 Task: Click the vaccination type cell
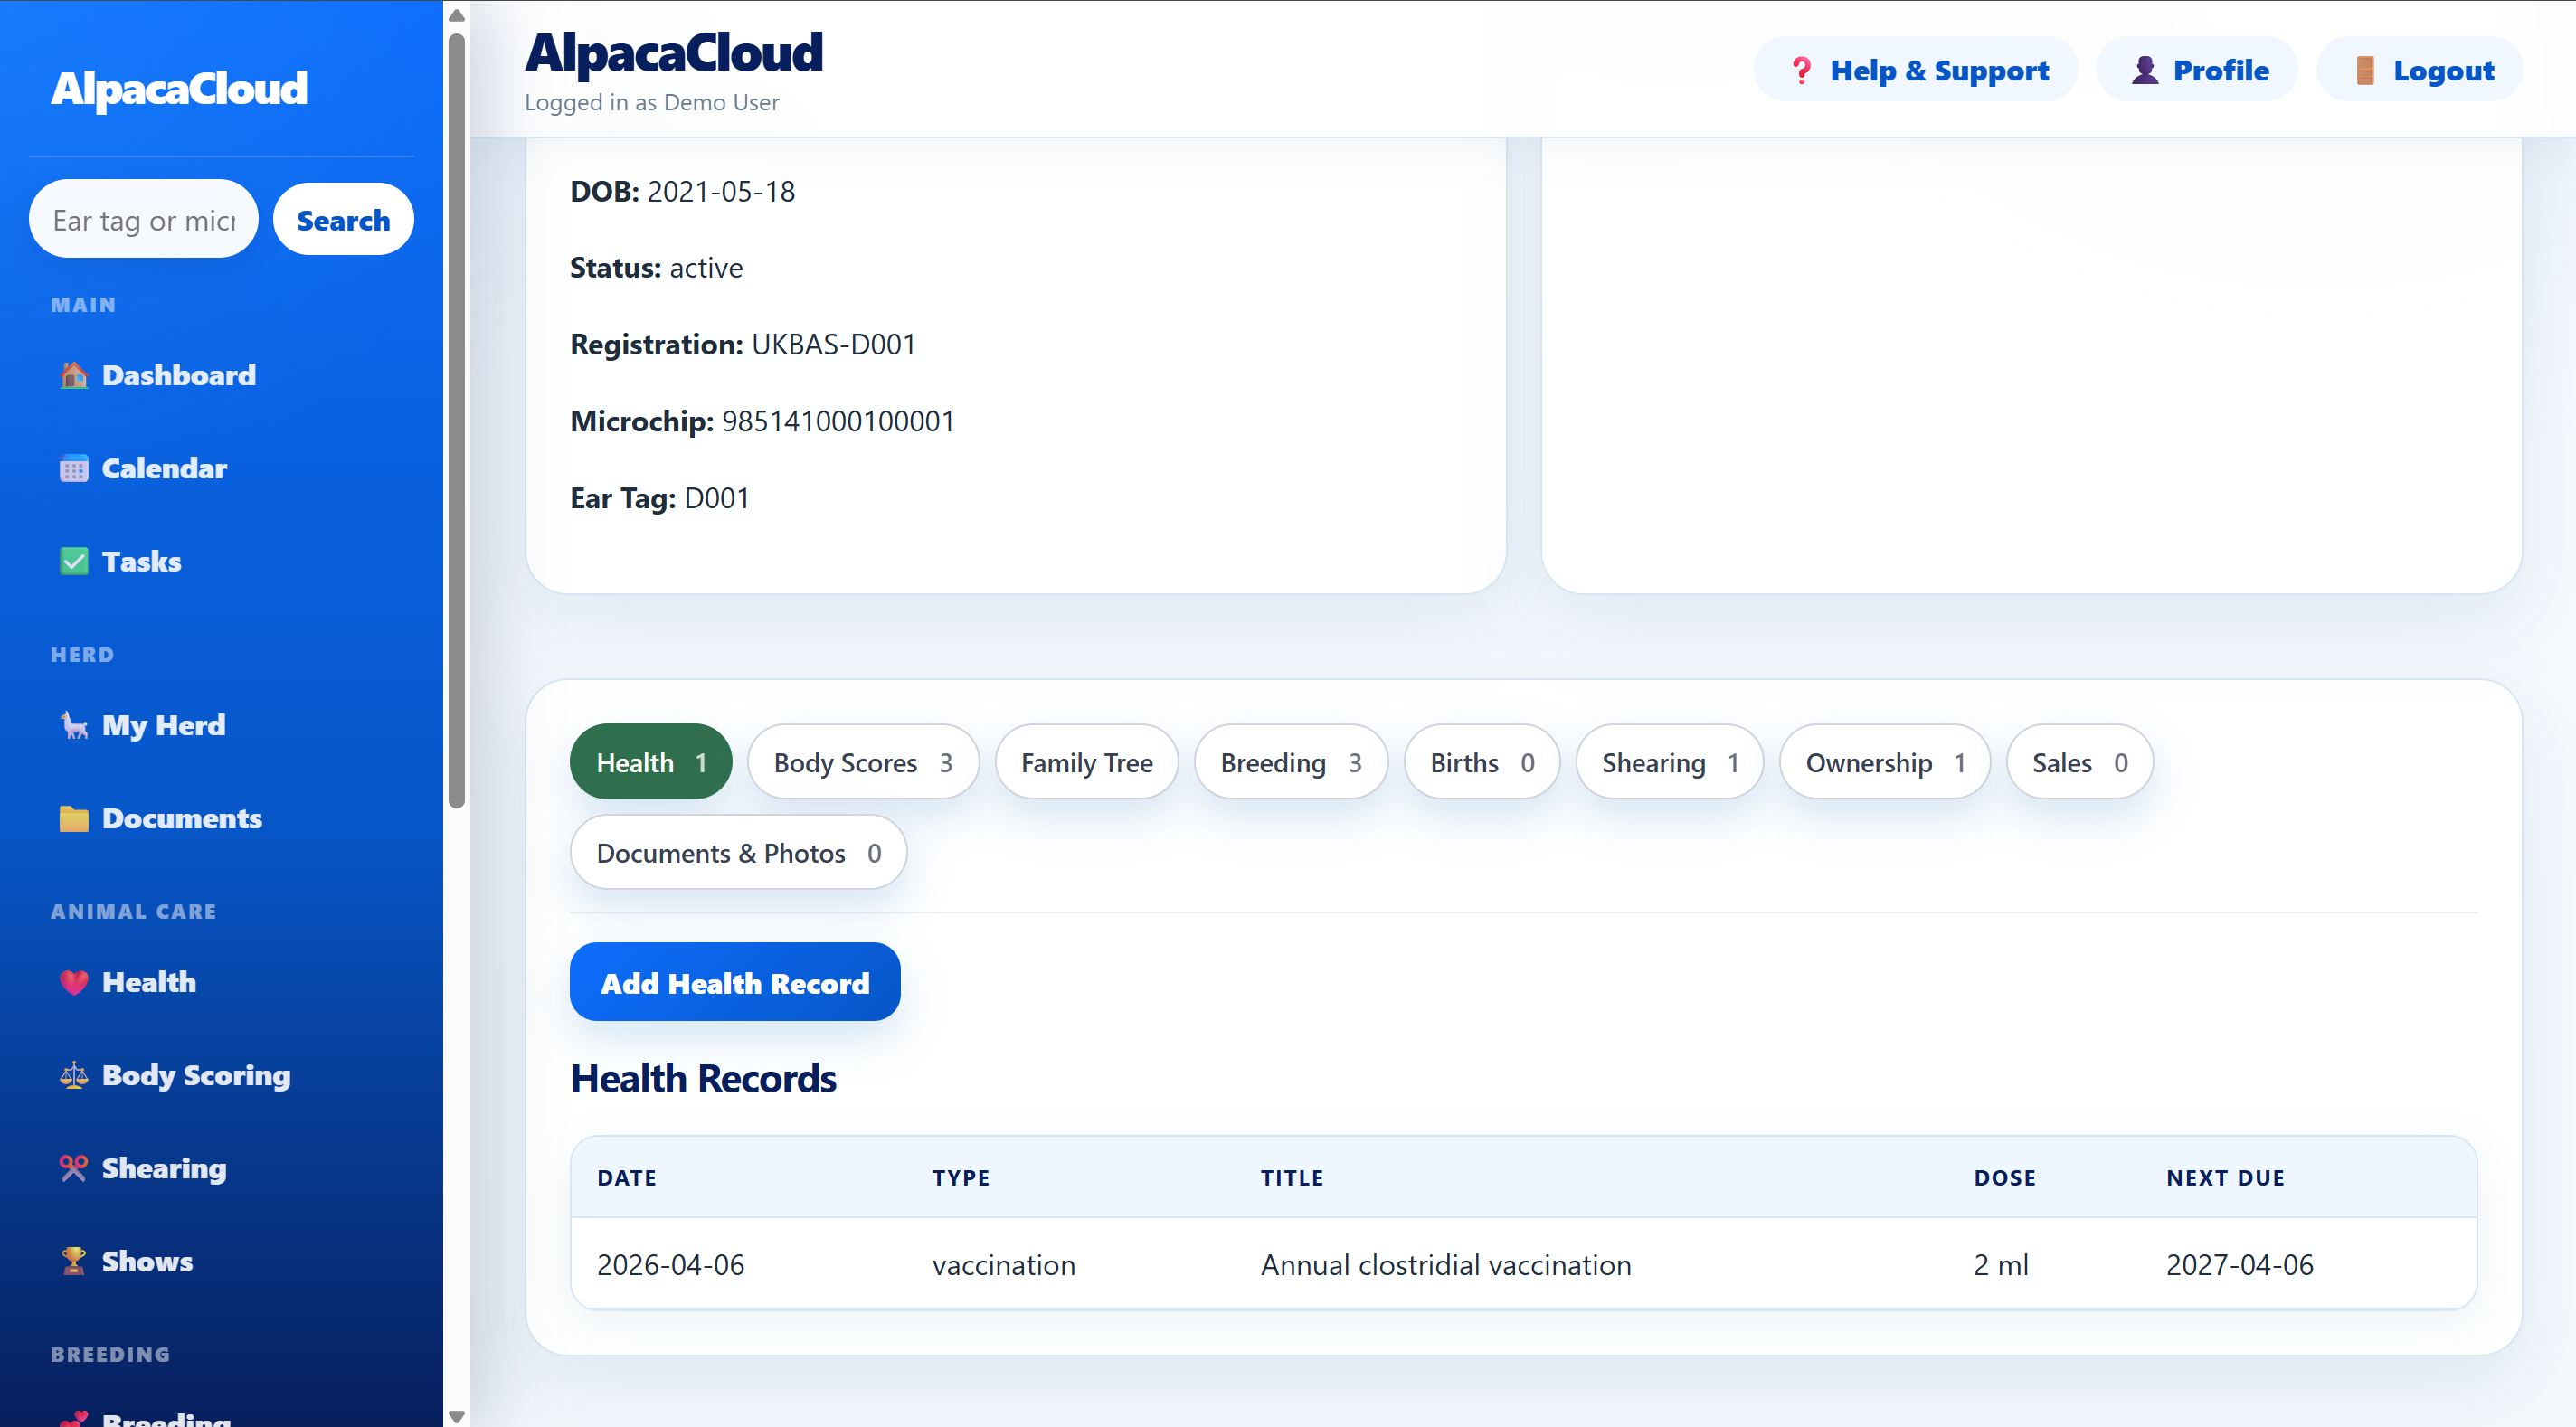pos(1003,1264)
